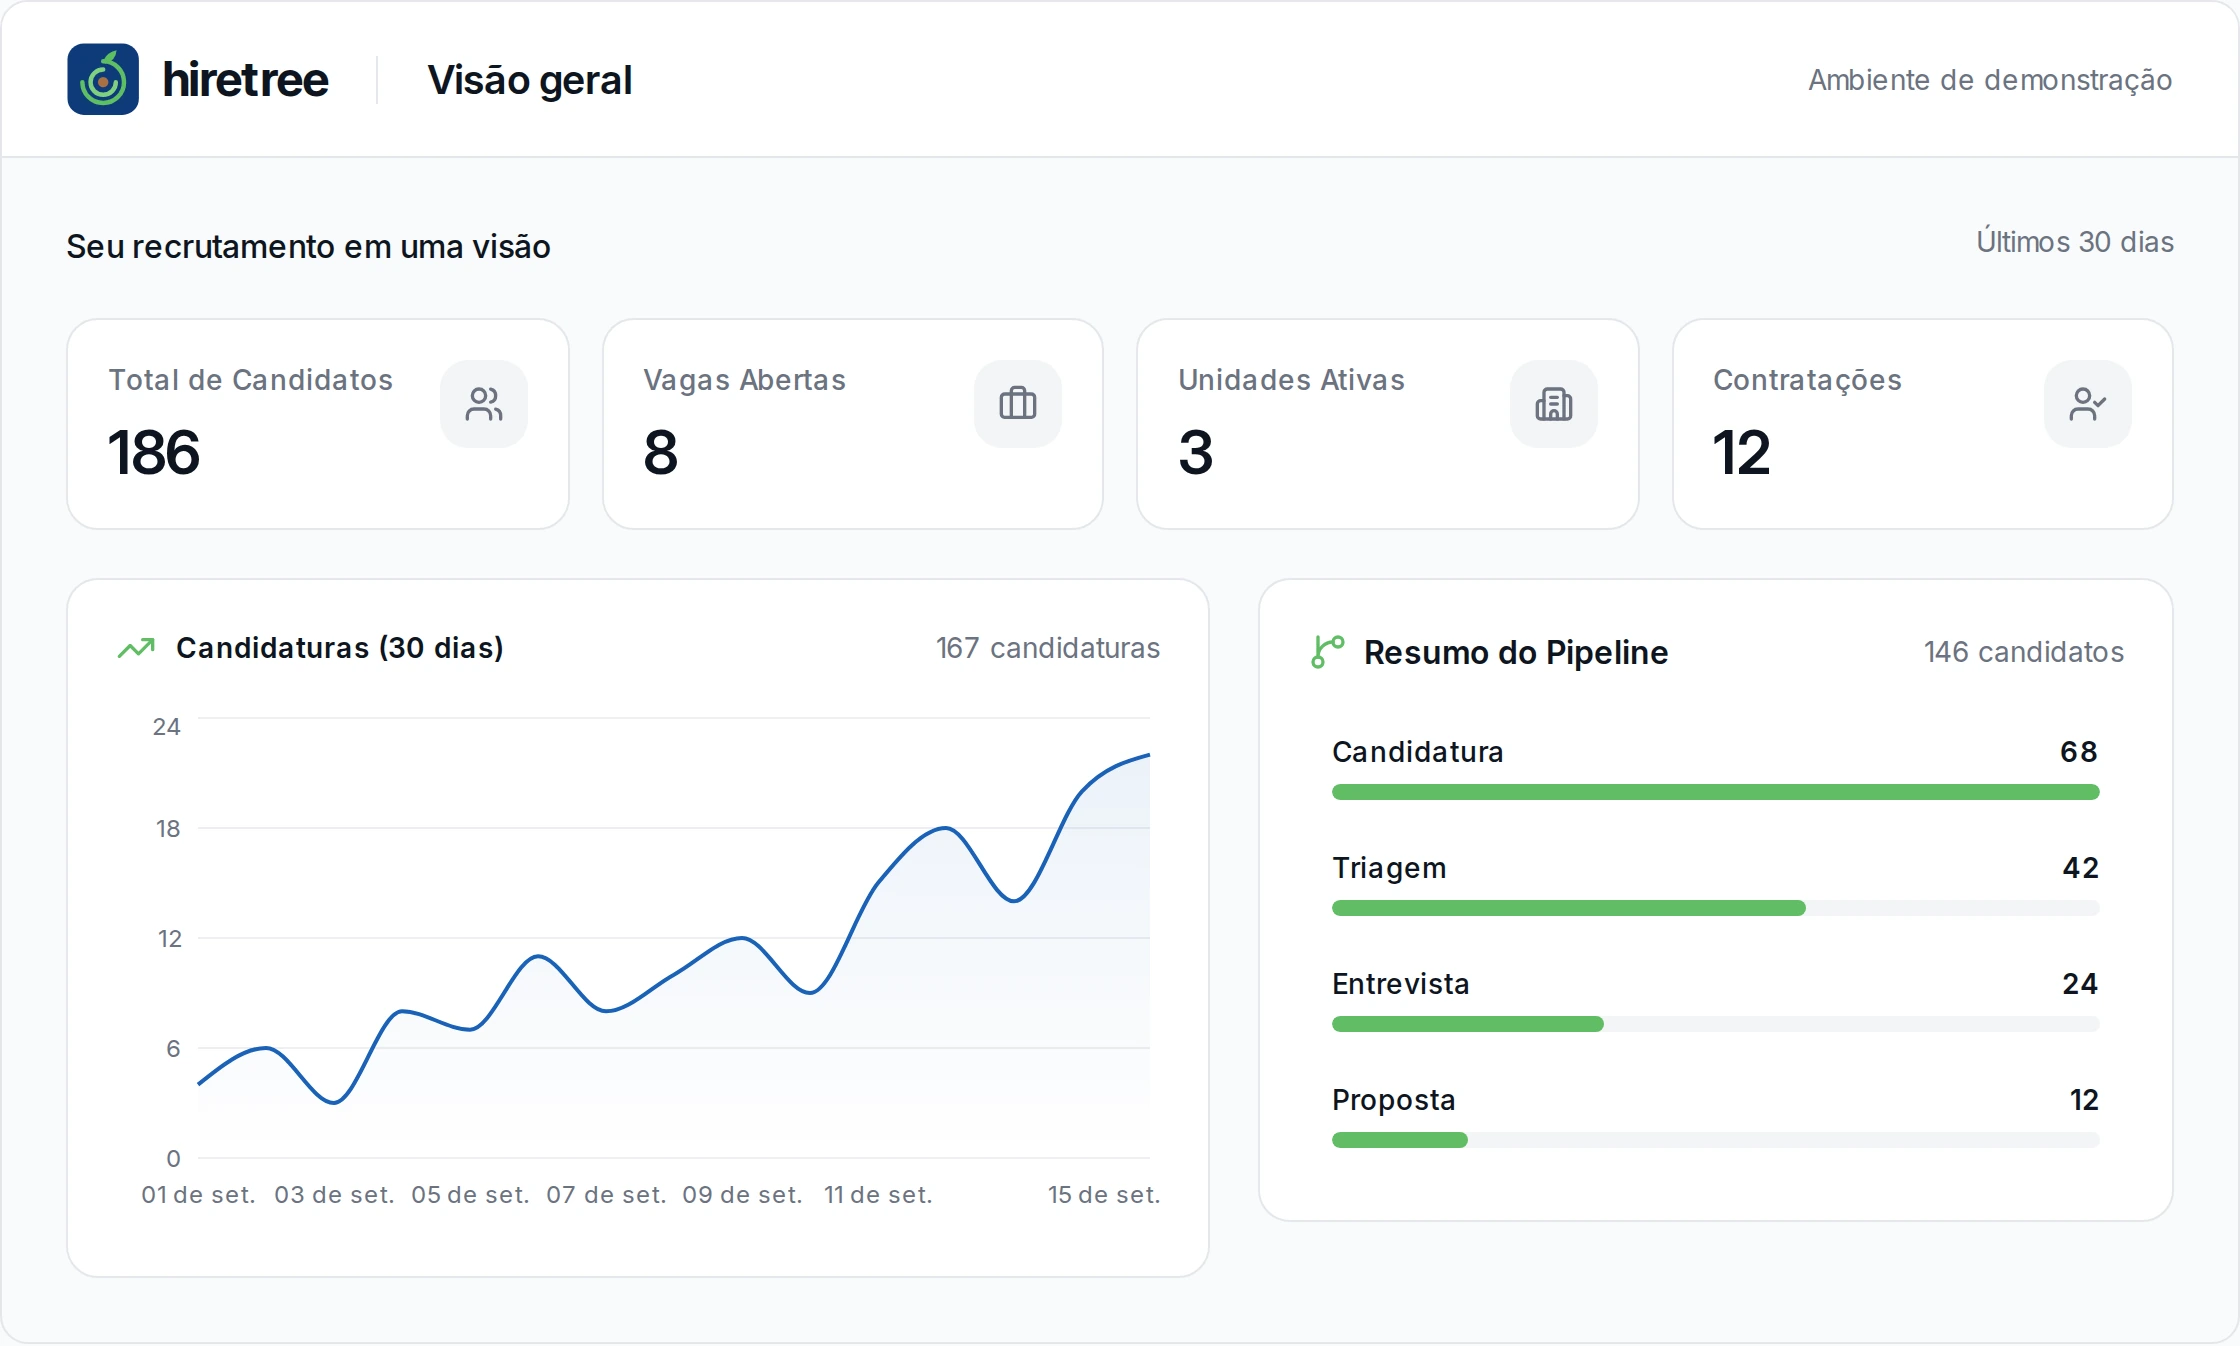
Task: Open the Contratações card
Action: pos(1923,424)
